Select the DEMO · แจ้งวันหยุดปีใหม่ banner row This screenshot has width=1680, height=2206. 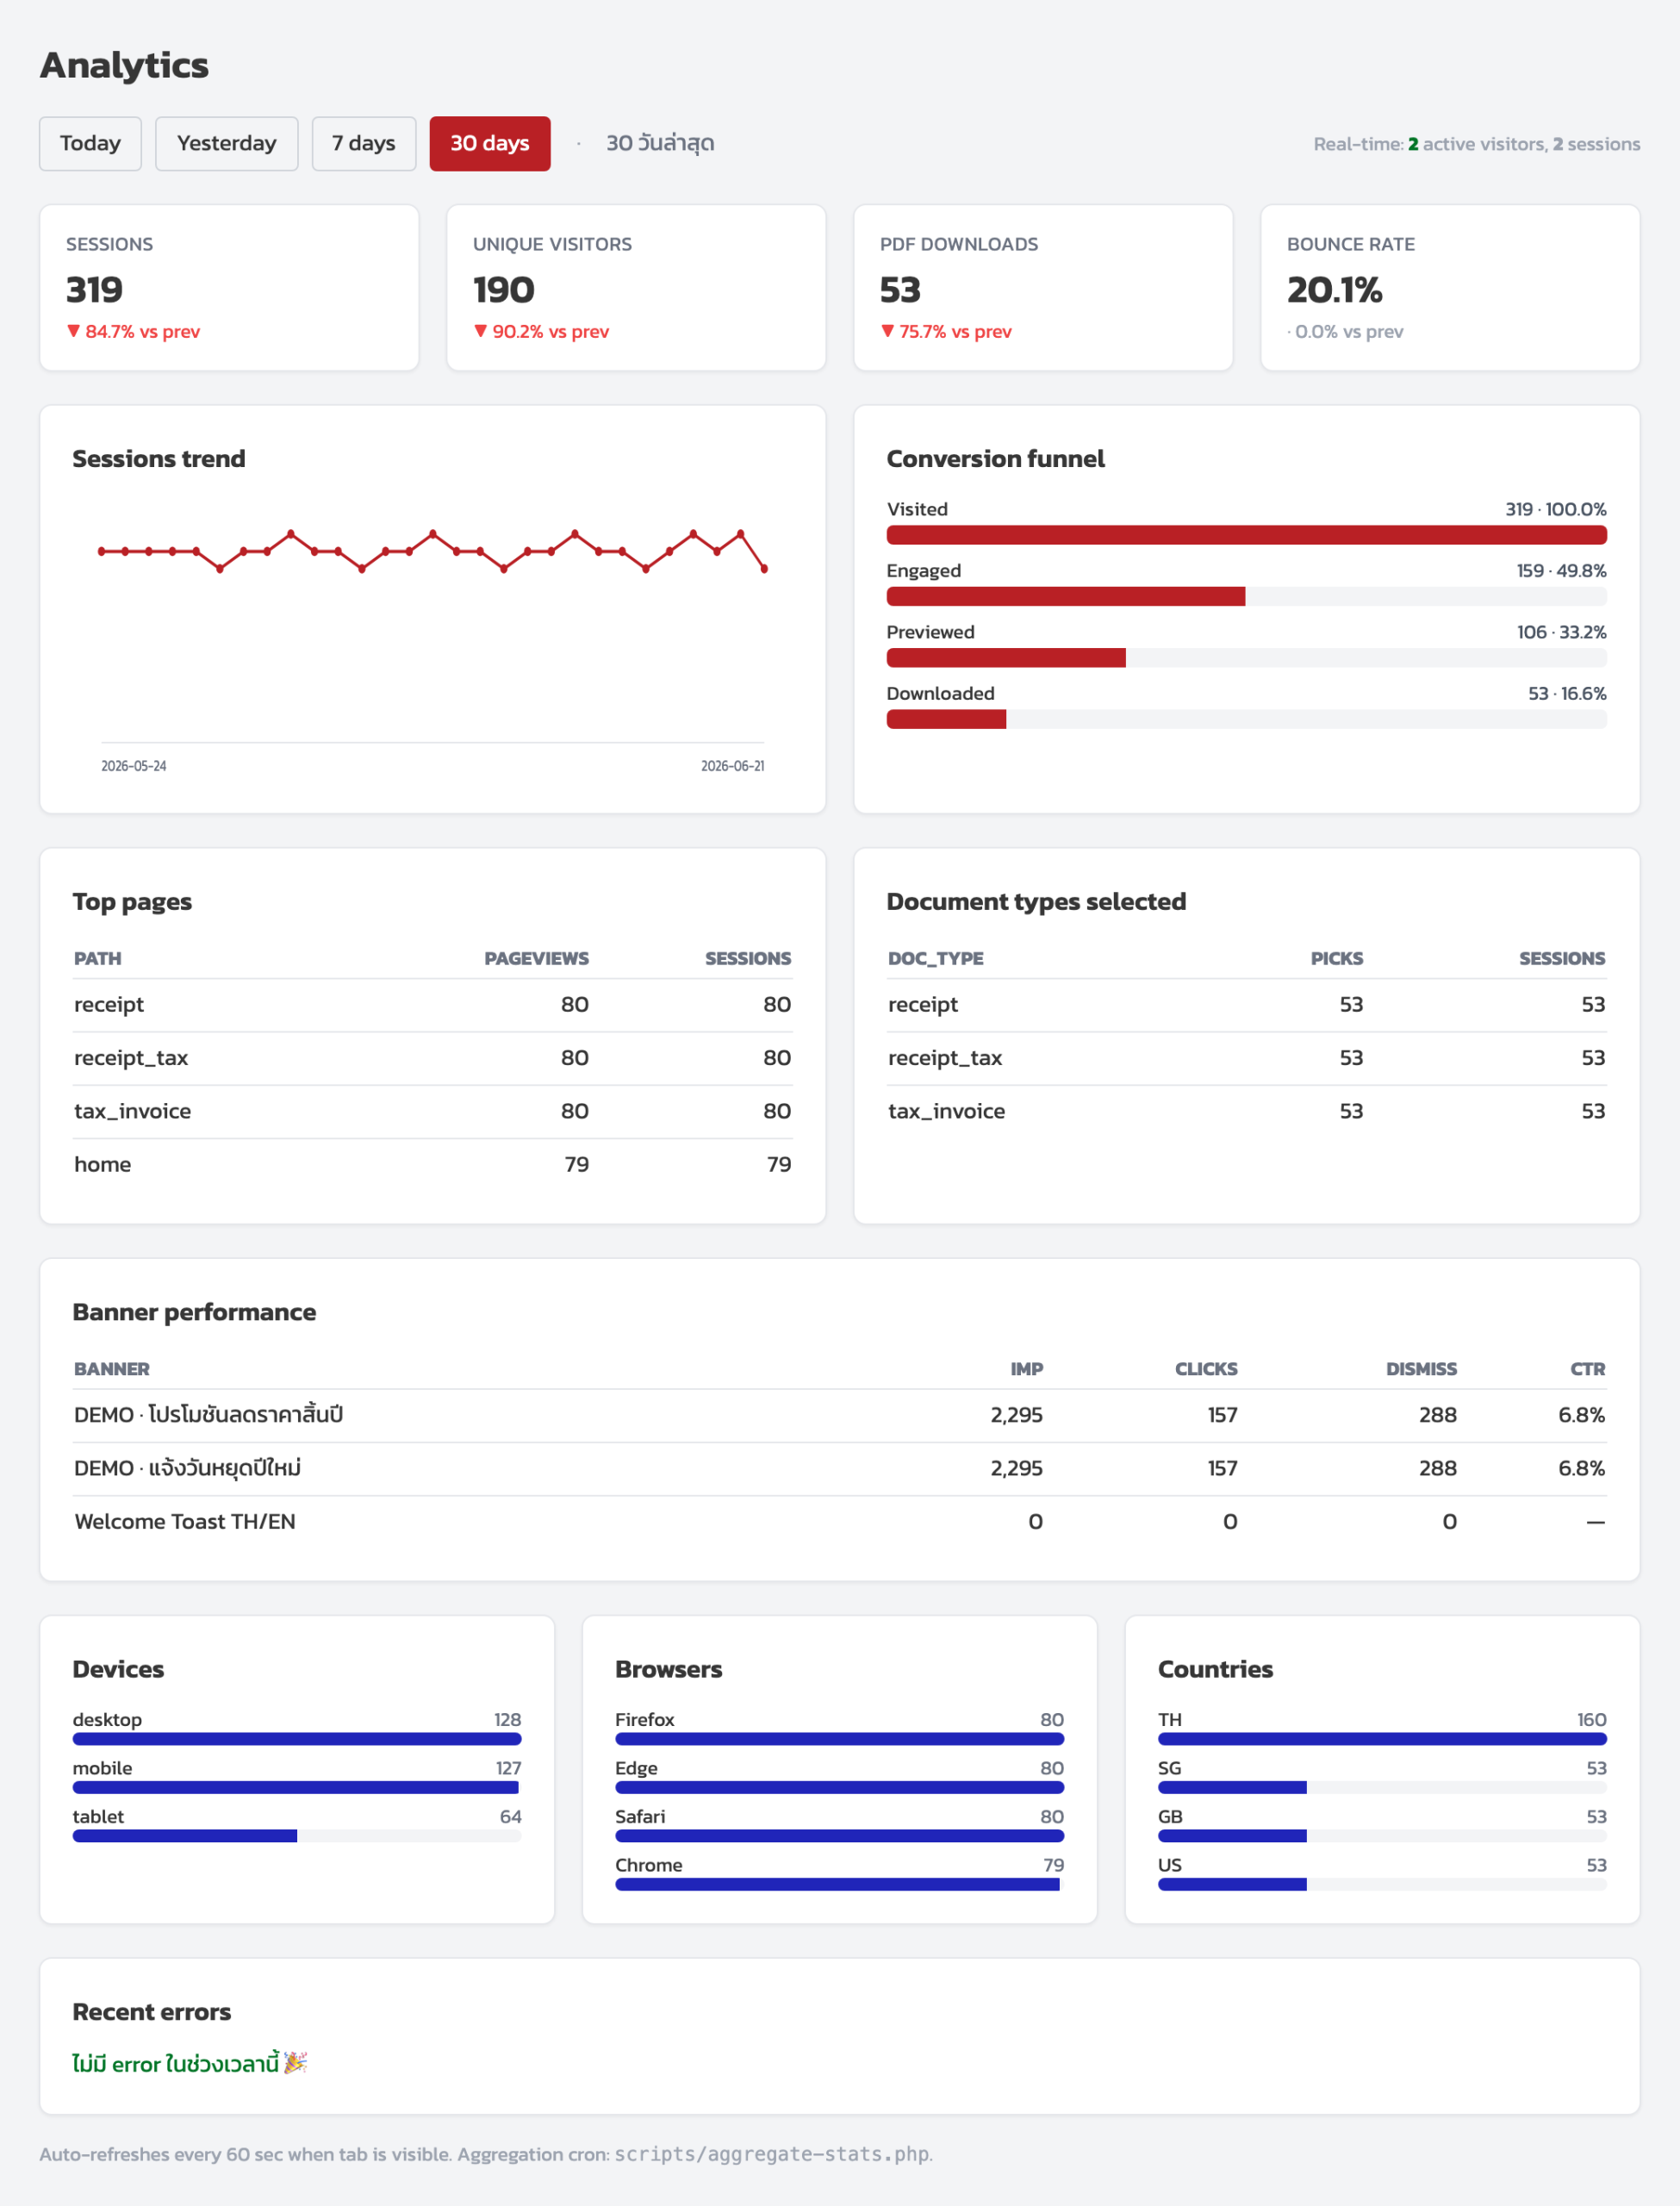[839, 1468]
